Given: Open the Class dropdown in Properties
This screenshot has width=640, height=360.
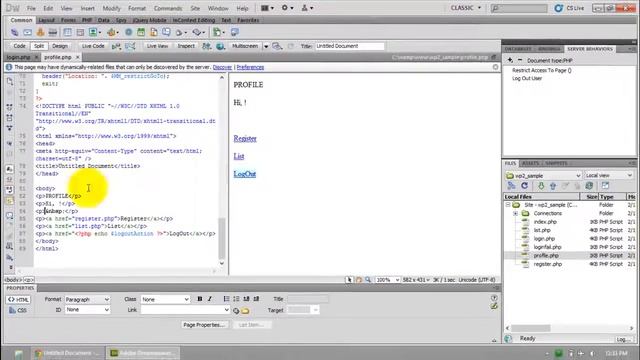Looking at the screenshot, I should pos(165,299).
